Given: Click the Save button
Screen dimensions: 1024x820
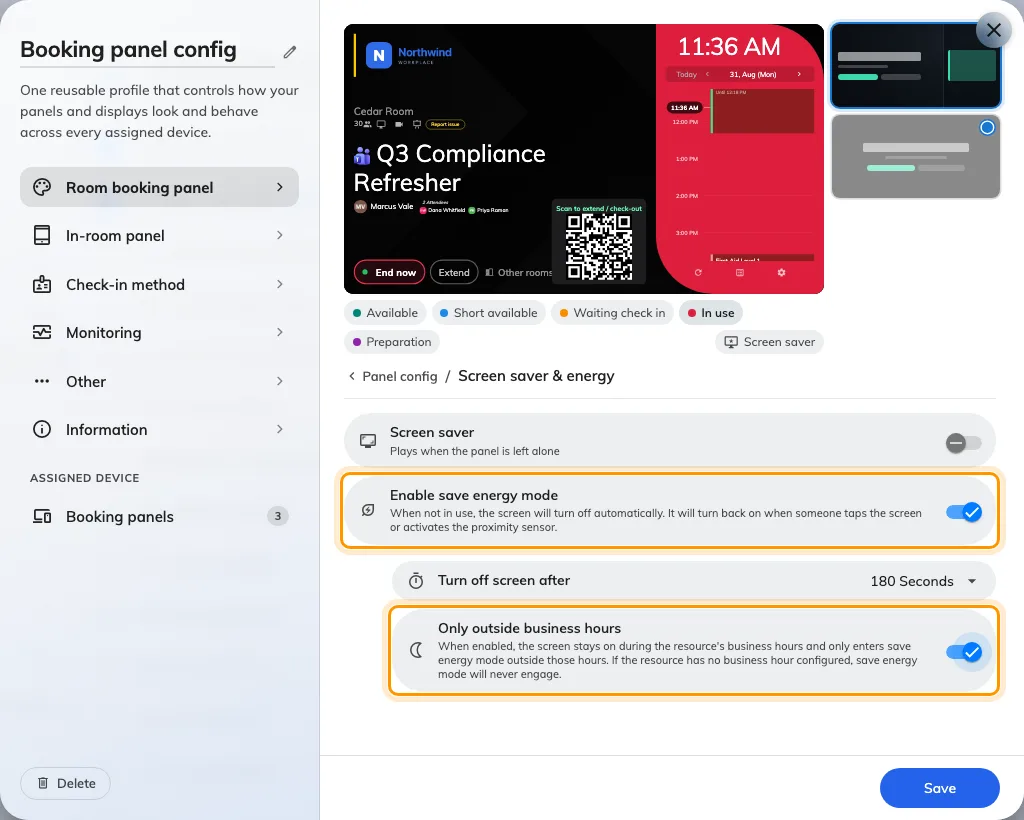Looking at the screenshot, I should point(939,788).
